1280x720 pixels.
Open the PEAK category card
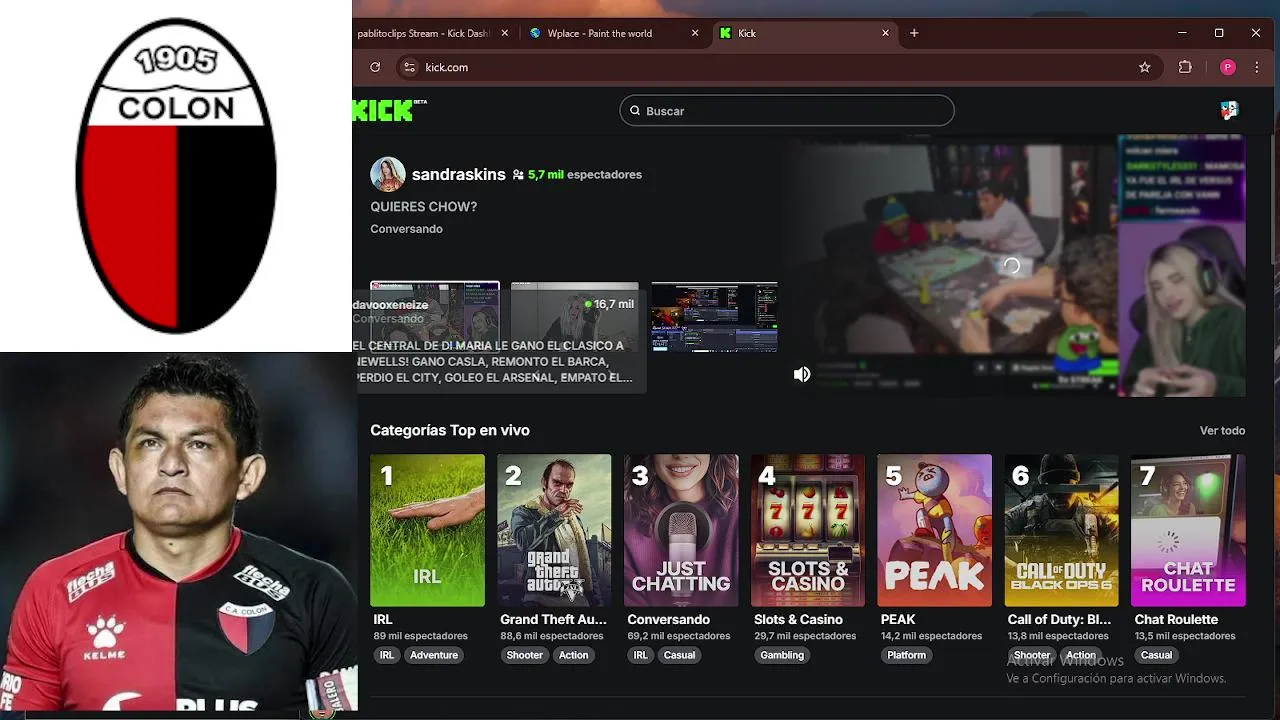[x=935, y=531]
